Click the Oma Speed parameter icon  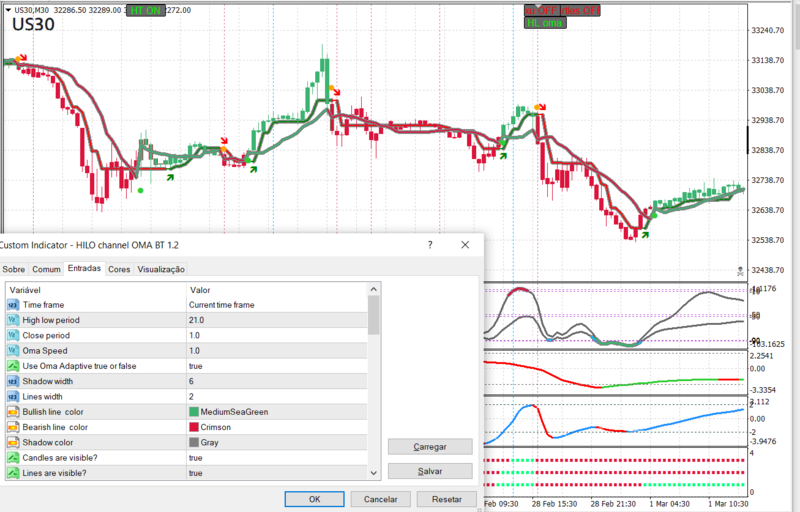(14, 350)
